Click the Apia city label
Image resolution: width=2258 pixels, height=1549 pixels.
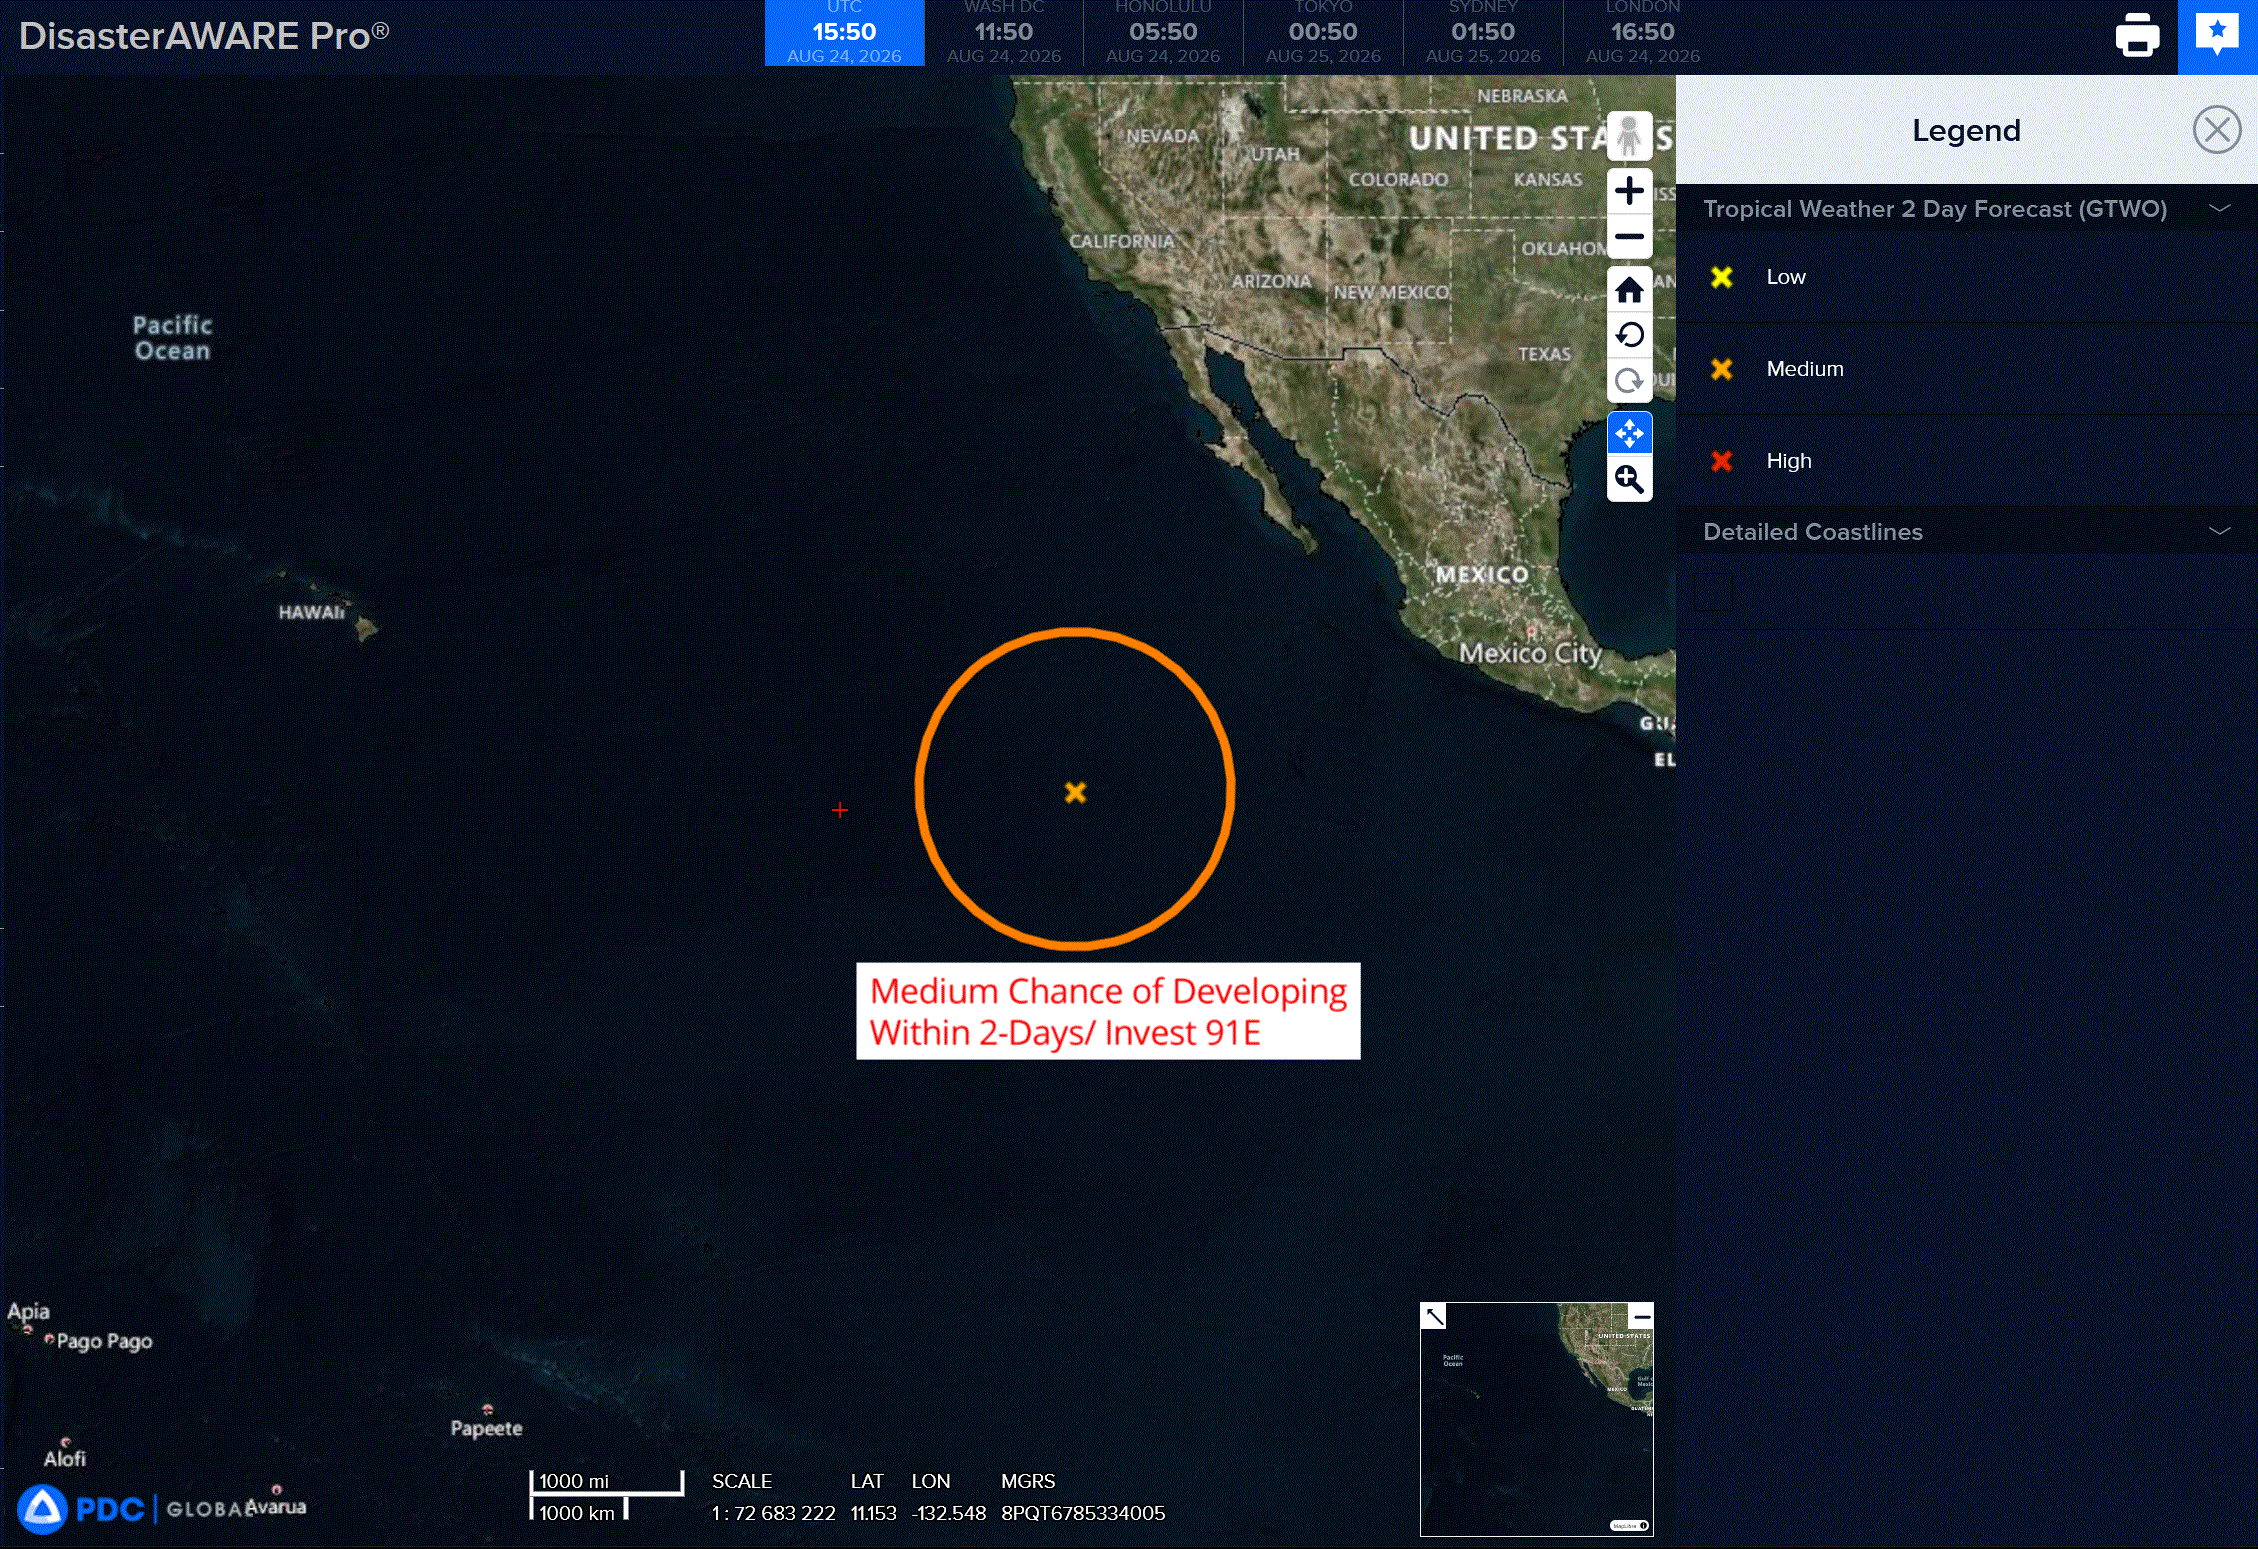click(x=28, y=1311)
